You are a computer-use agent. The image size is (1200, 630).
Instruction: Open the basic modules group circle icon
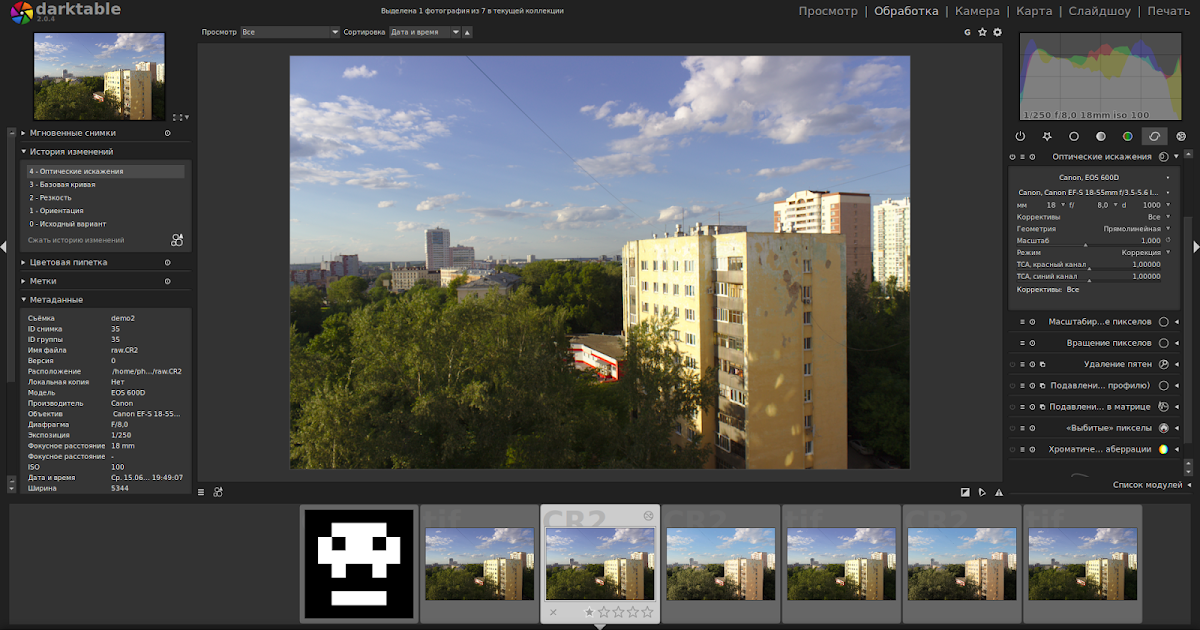tap(1074, 136)
